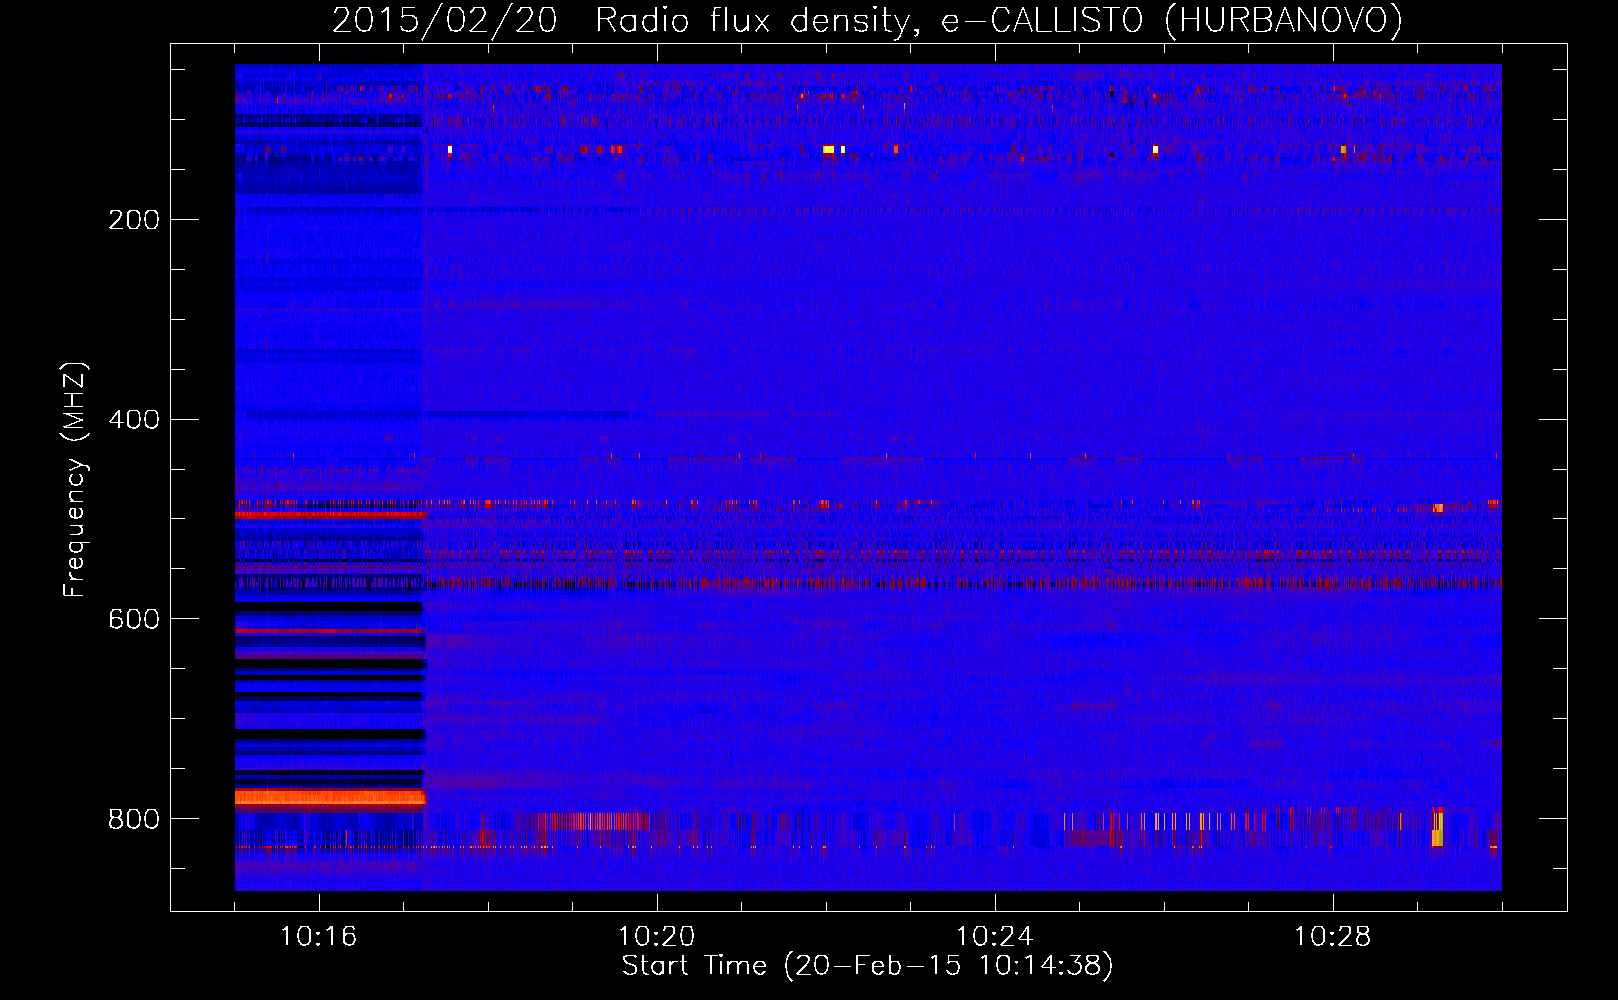Image resolution: width=1618 pixels, height=1000 pixels.
Task: Click the 'Frequency (MHZ)' axis label
Action: coord(75,479)
